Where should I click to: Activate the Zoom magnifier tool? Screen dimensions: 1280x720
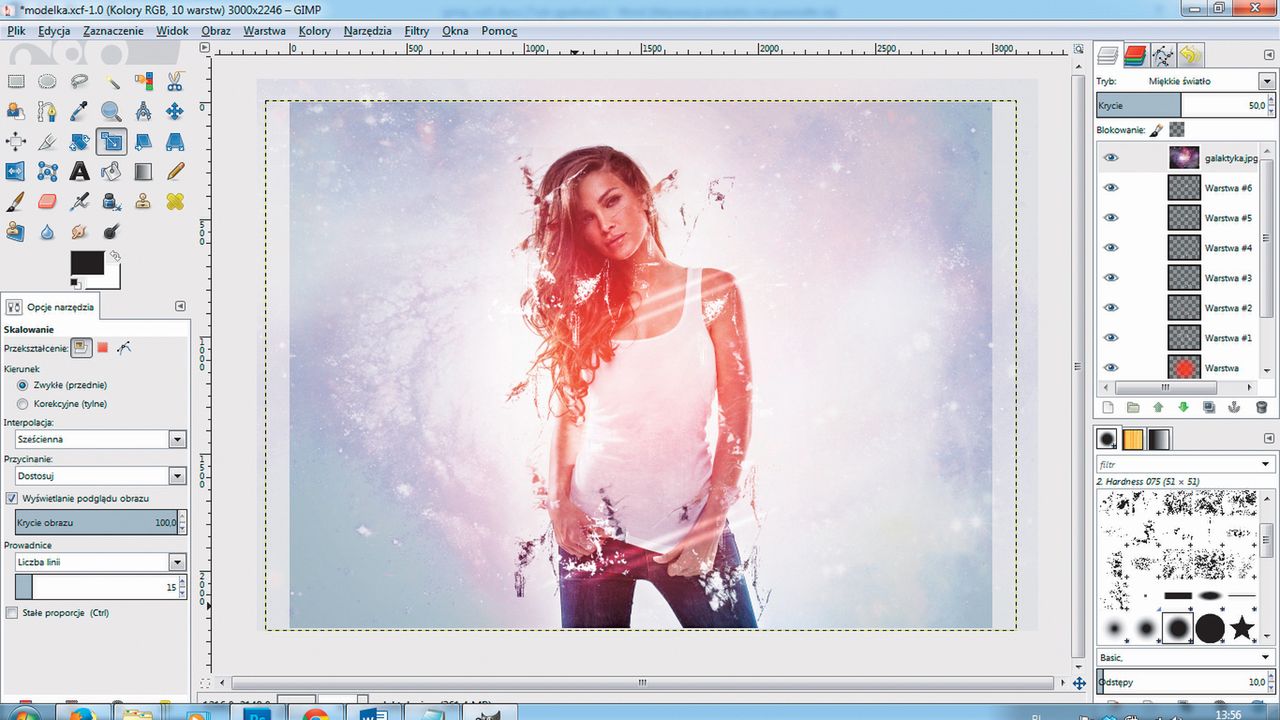coord(111,112)
